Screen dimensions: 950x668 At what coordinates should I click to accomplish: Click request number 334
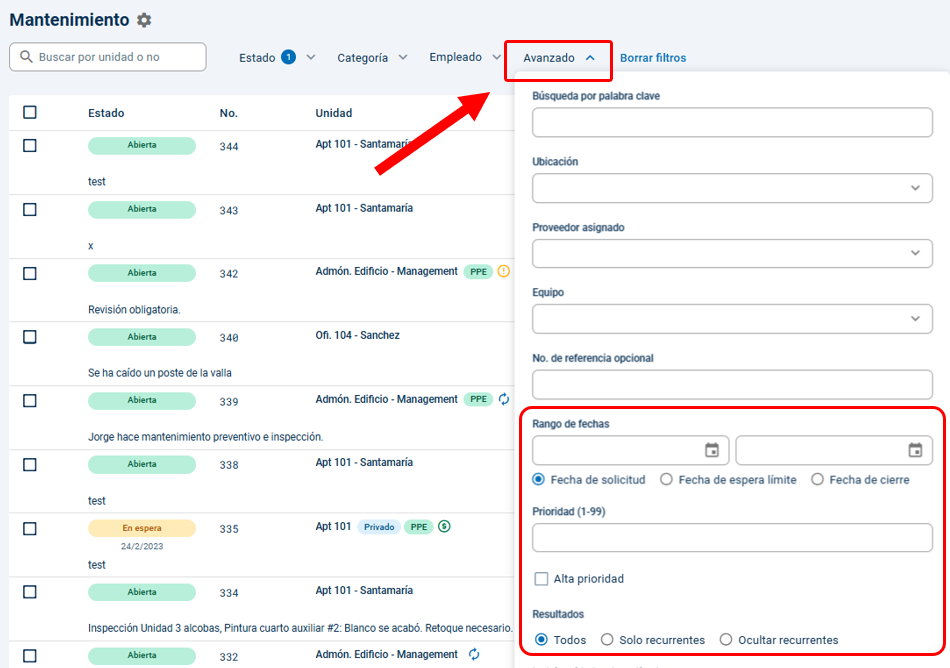(228, 593)
